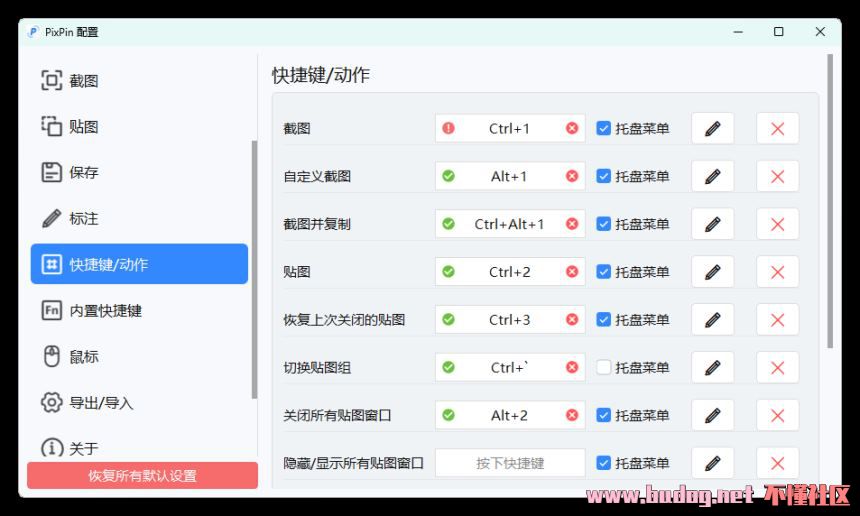Clear the Ctrl+Alt+1 shortcut binding
Screen dimensions: 860x516
[x=572, y=224]
